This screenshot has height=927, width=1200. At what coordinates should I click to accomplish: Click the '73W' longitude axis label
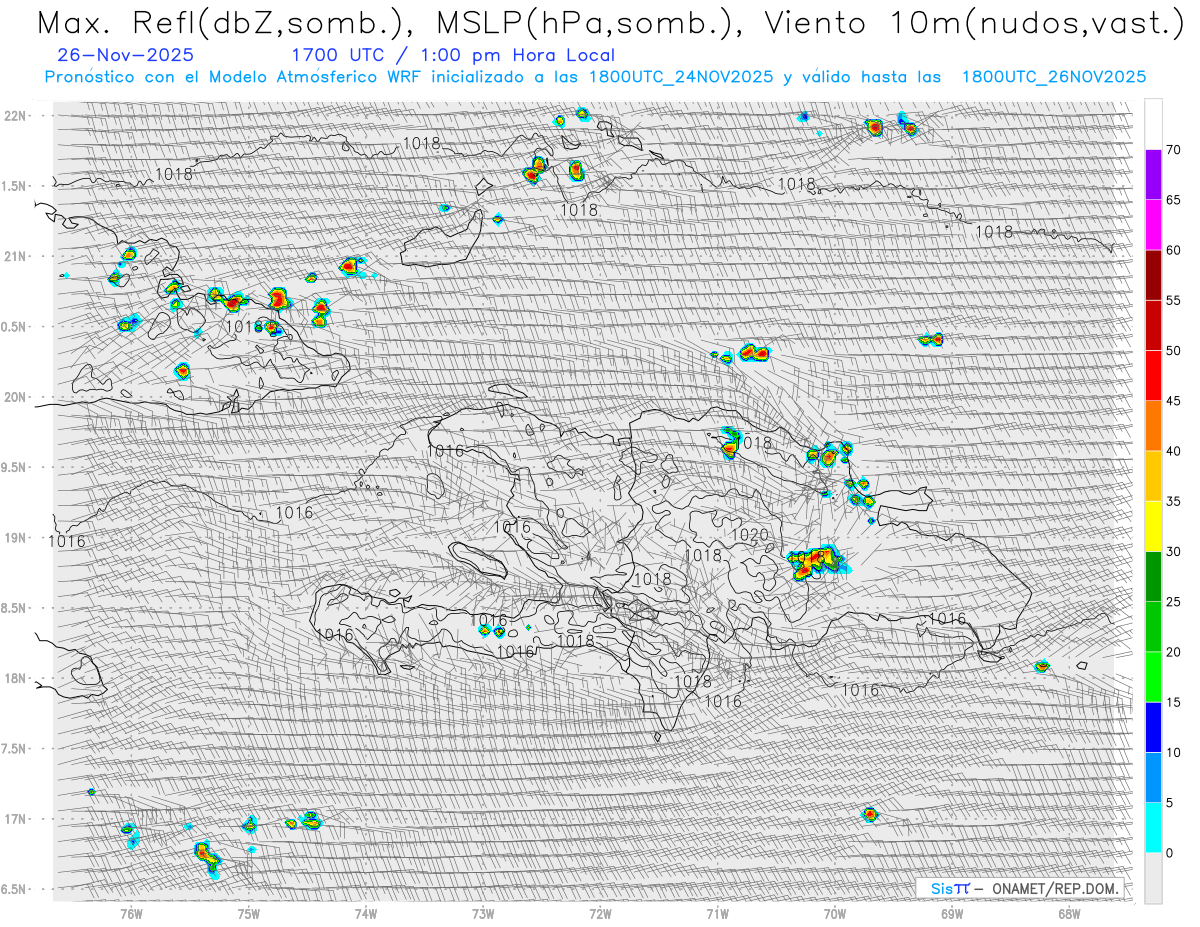pos(483,912)
